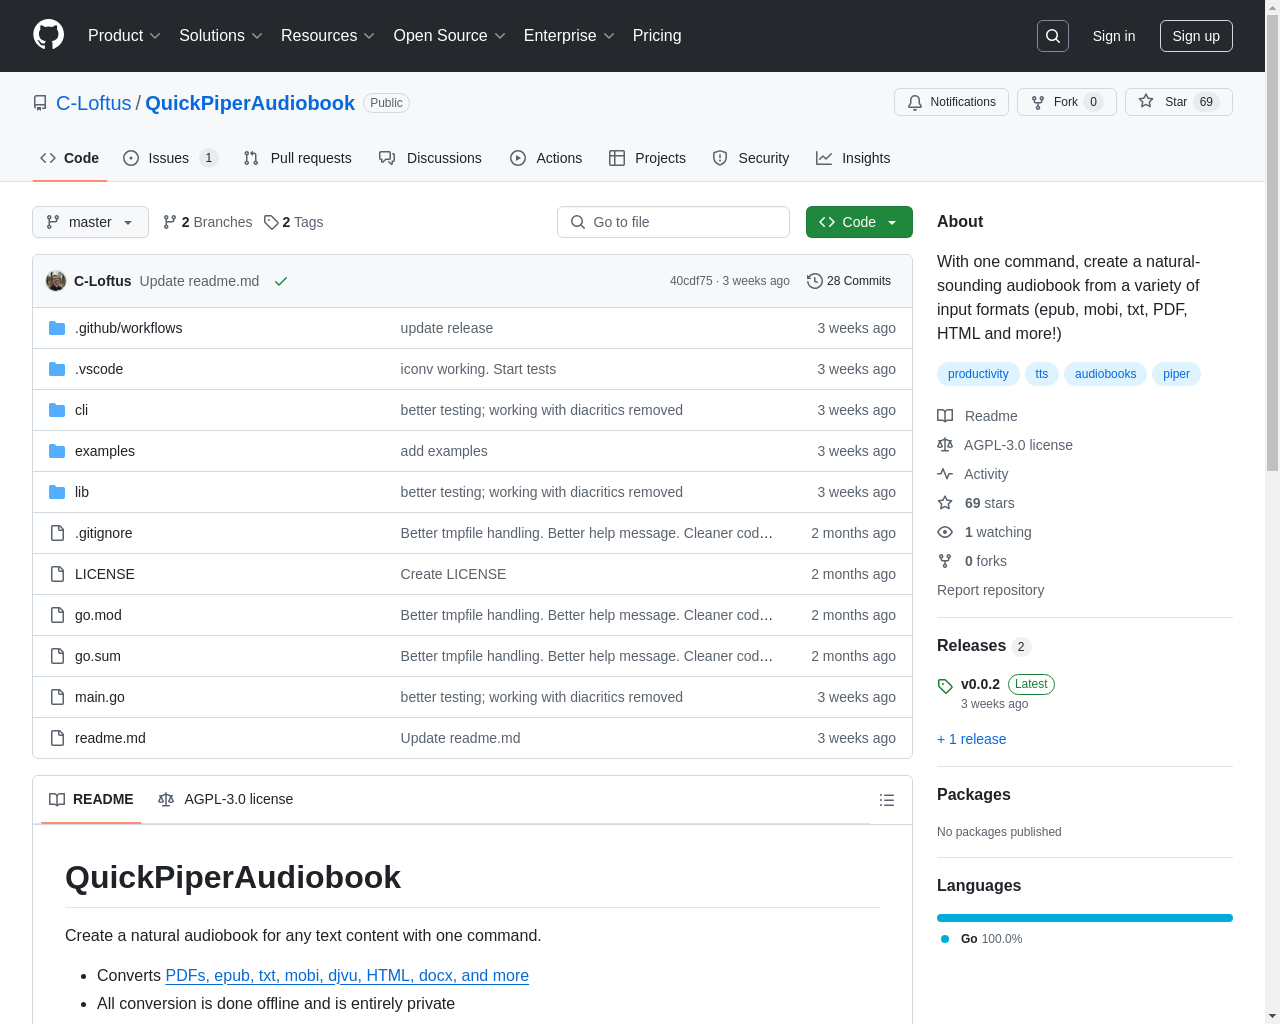Expand the Resources menu
Screen dimensions: 1280x1024
pyautogui.click(x=328, y=36)
